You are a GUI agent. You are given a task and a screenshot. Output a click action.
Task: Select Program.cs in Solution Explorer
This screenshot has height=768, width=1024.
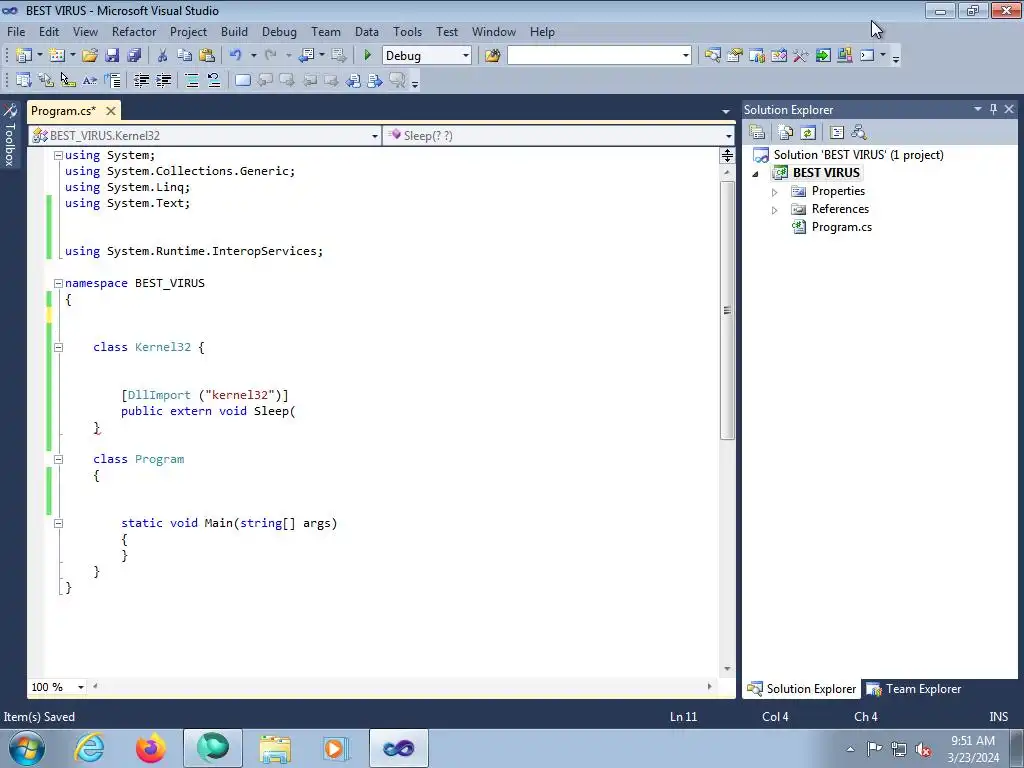(841, 227)
